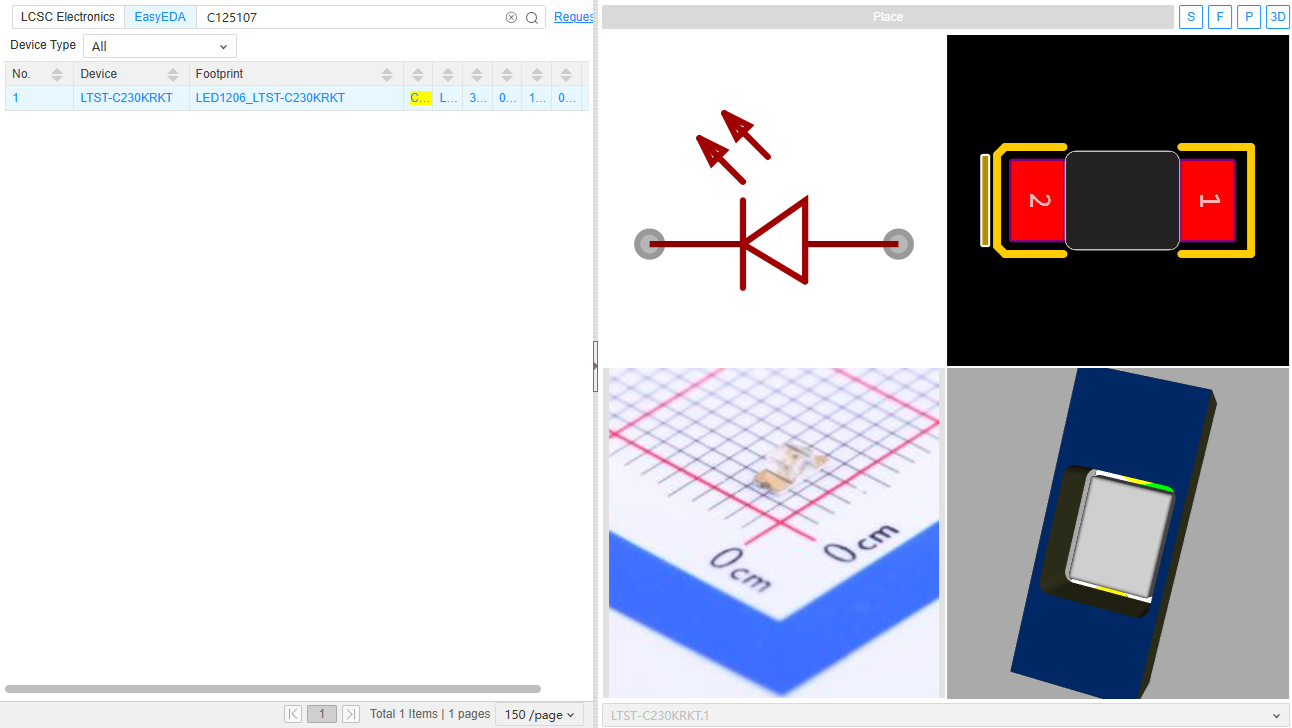Click the horizontal scrollbar under the table
The width and height of the screenshot is (1292, 728).
[273, 689]
